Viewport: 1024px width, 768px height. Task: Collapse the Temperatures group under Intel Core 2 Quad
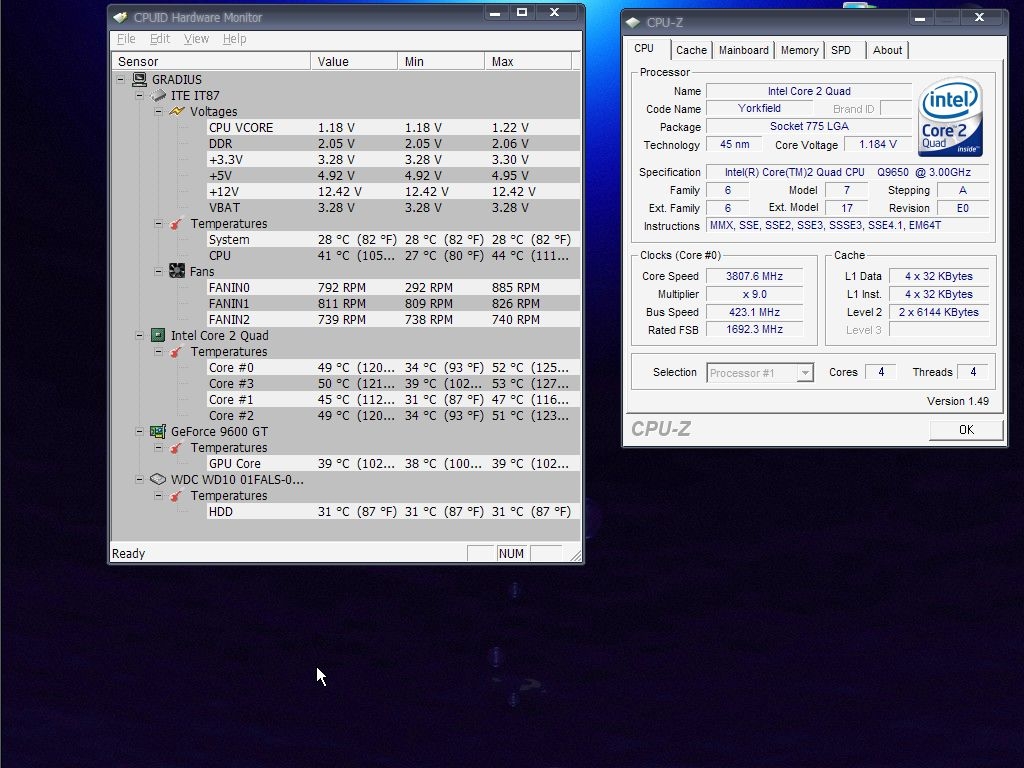pos(159,351)
